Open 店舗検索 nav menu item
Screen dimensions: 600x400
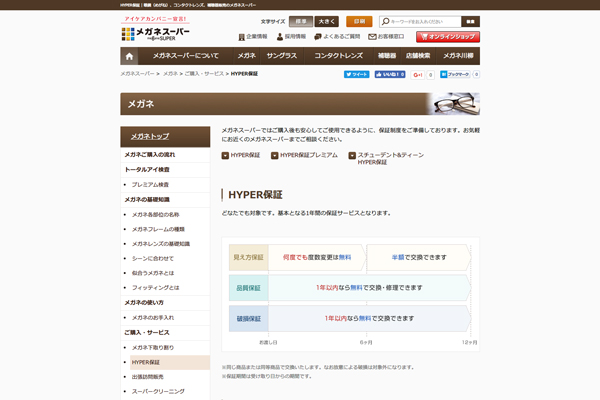418,56
